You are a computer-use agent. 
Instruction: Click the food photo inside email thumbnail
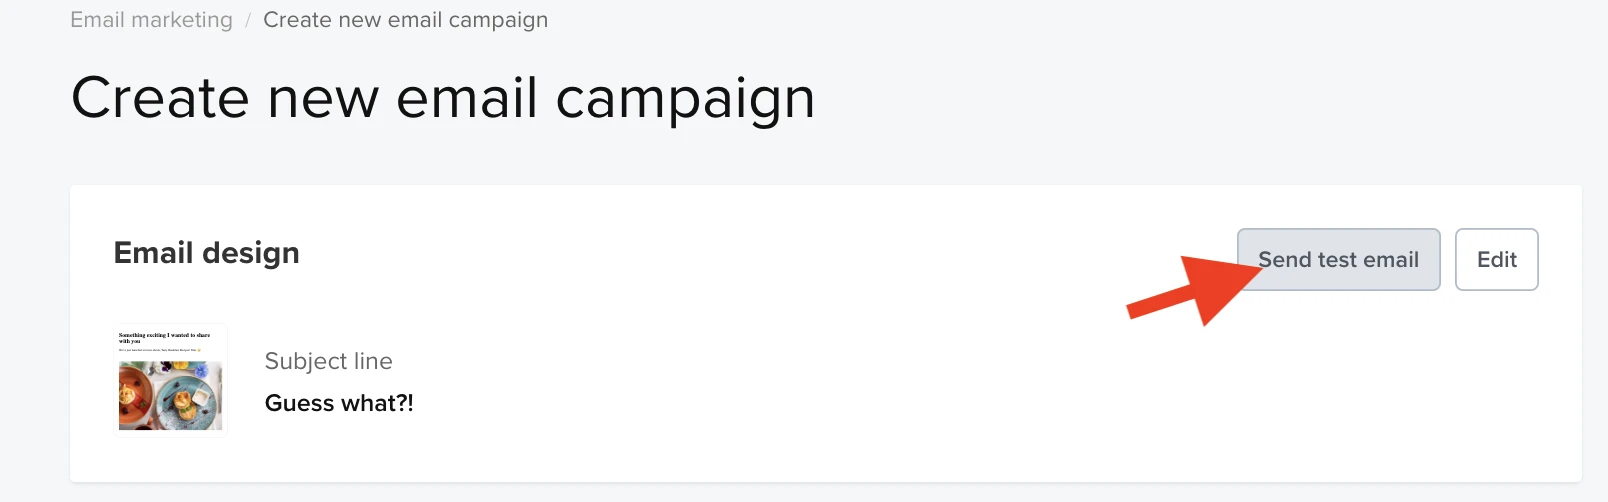click(171, 395)
